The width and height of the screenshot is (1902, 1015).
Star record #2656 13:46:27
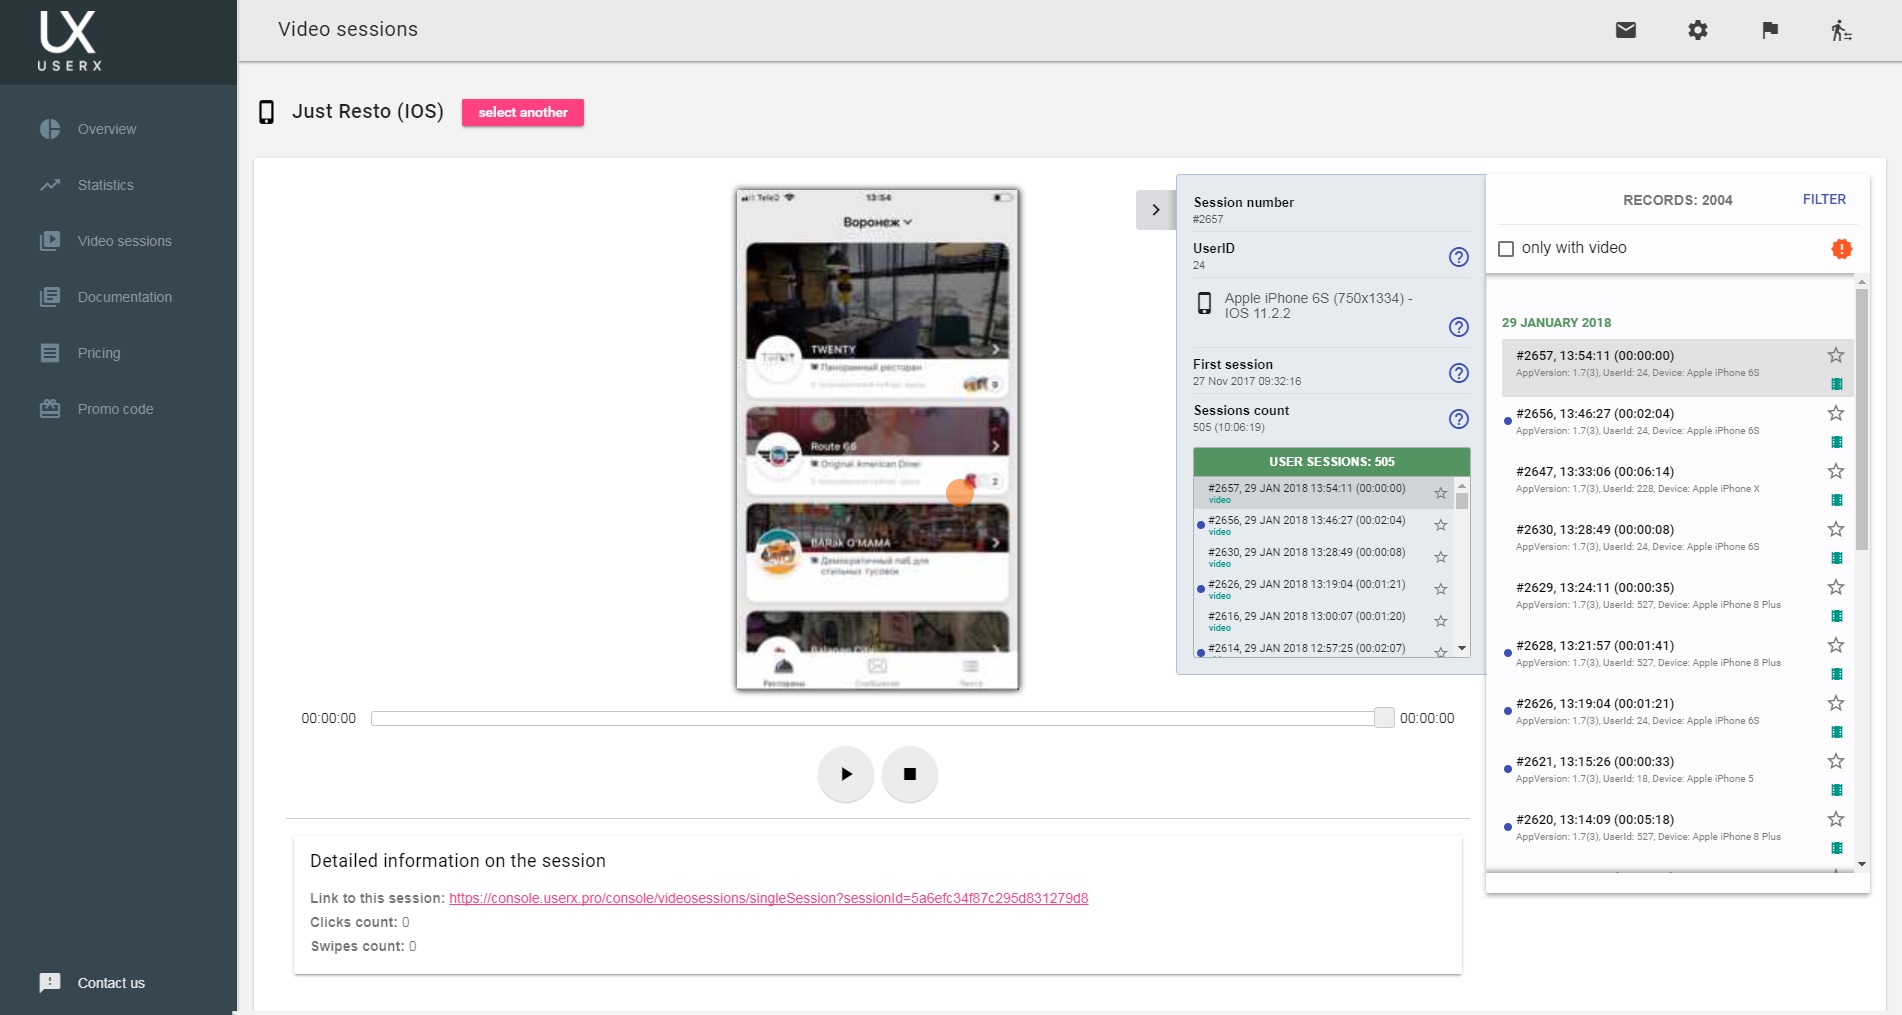[1836, 413]
